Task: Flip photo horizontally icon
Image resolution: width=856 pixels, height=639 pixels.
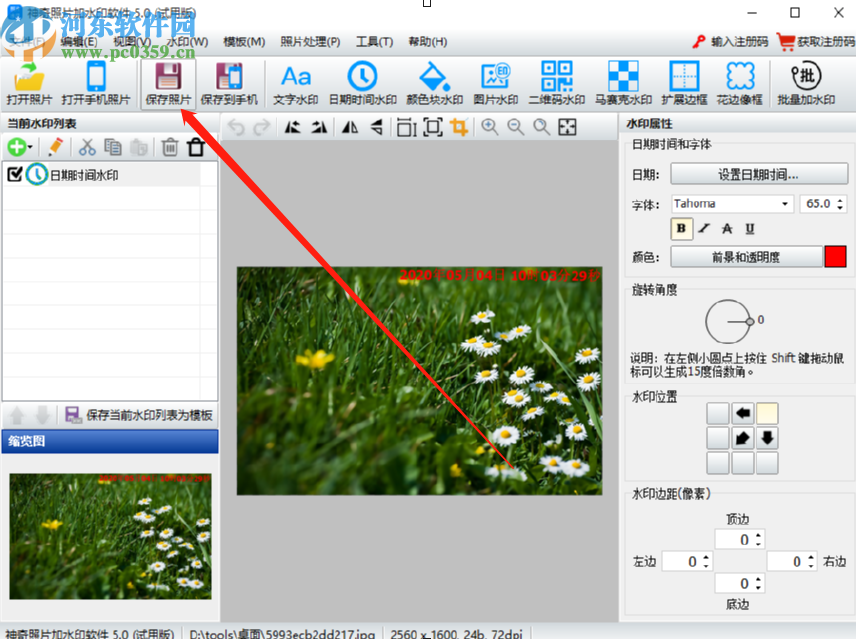Action: pyautogui.click(x=350, y=127)
